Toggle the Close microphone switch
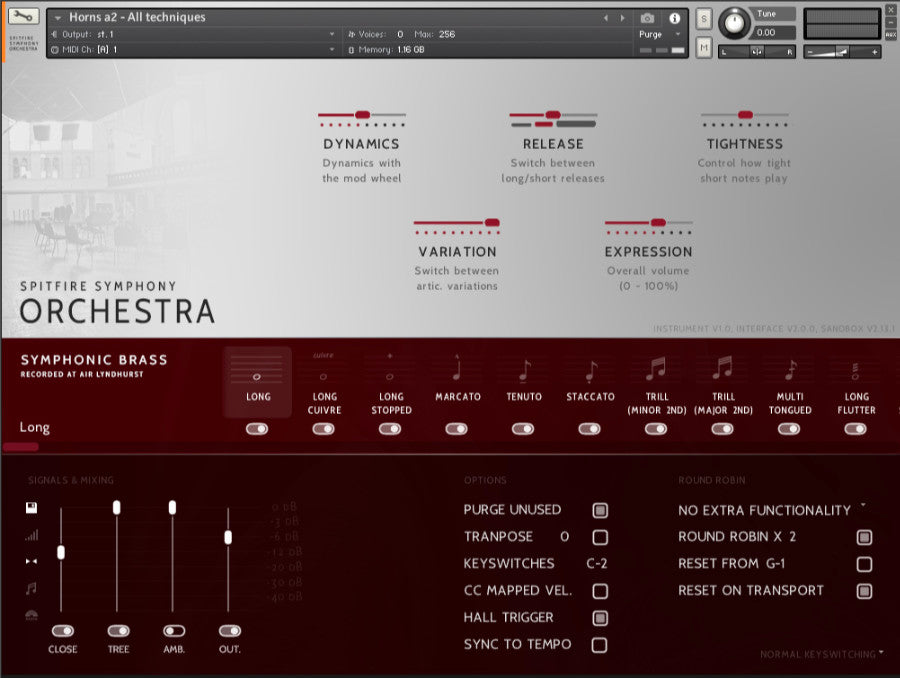The height and width of the screenshot is (678, 900). coord(63,631)
